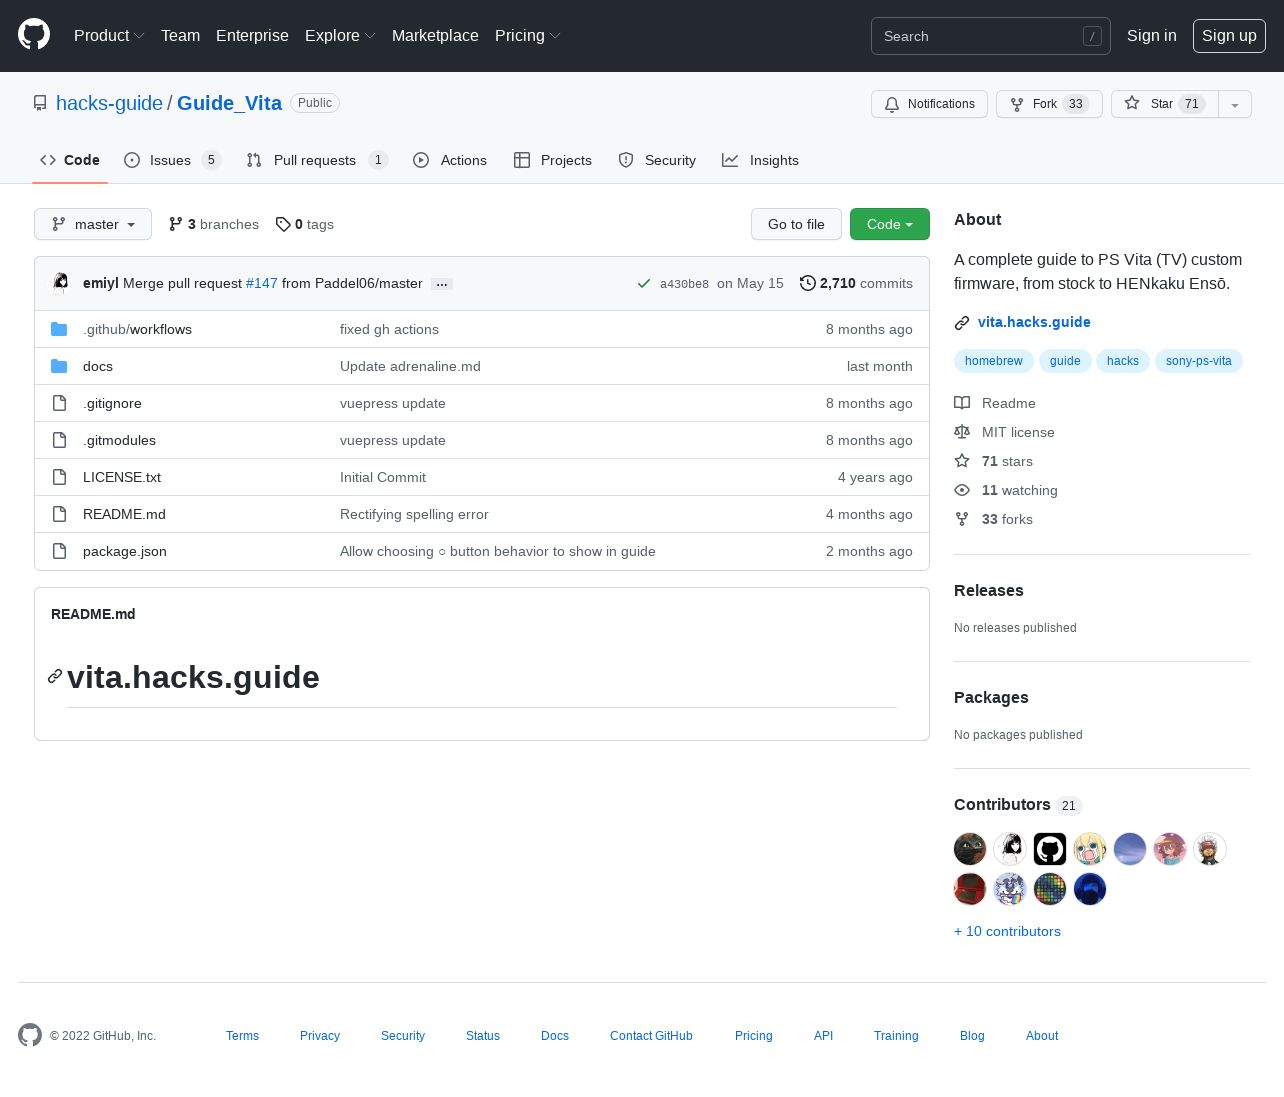Click the Terms footer link
Image resolution: width=1284 pixels, height=1097 pixels.
[x=242, y=1036]
